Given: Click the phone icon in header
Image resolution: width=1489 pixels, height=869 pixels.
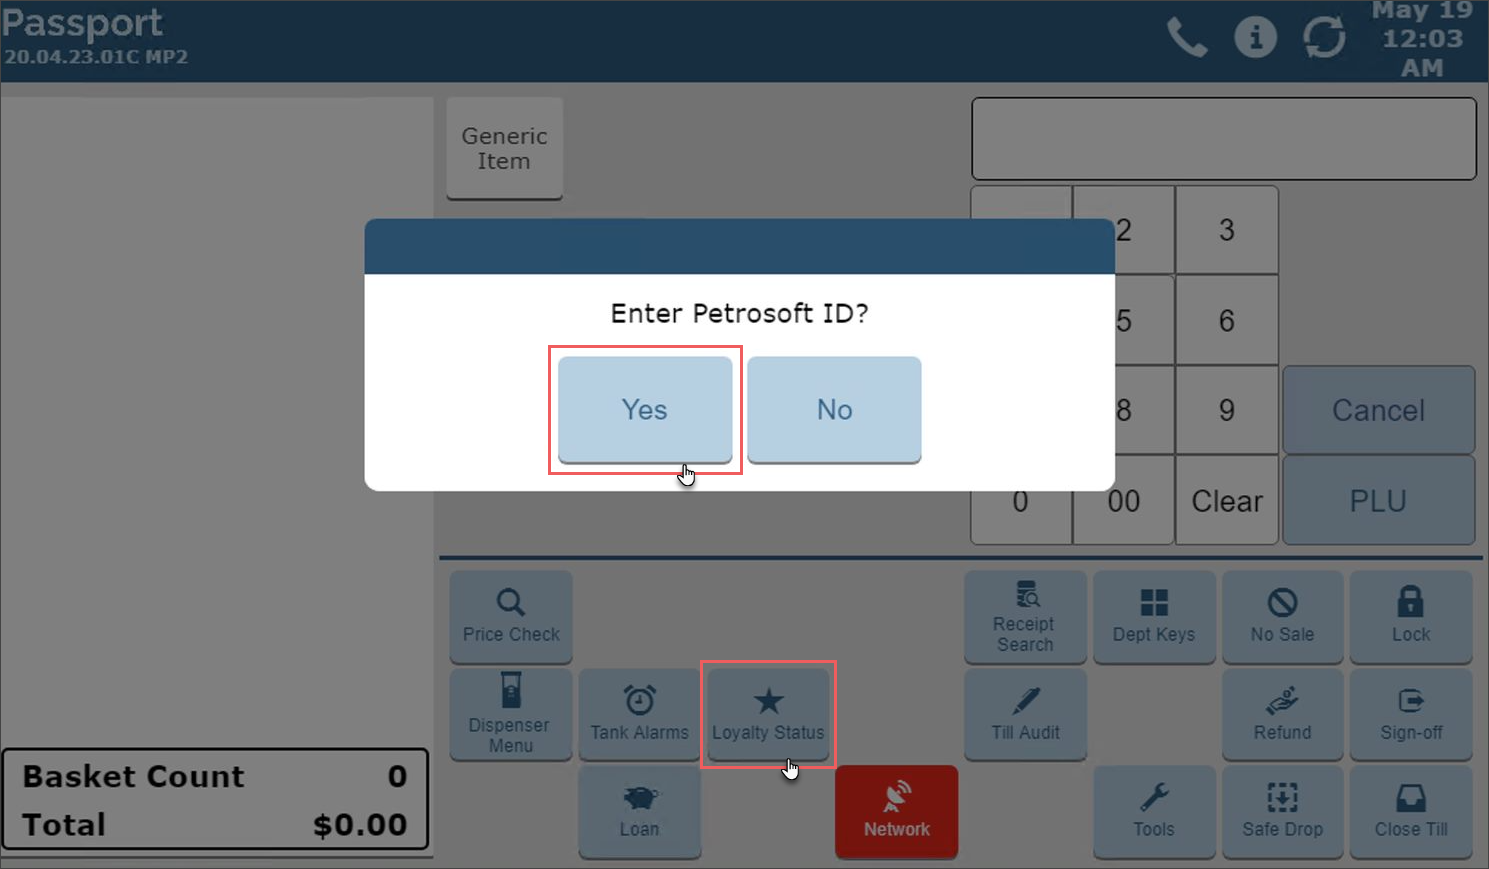Looking at the screenshot, I should pyautogui.click(x=1187, y=38).
